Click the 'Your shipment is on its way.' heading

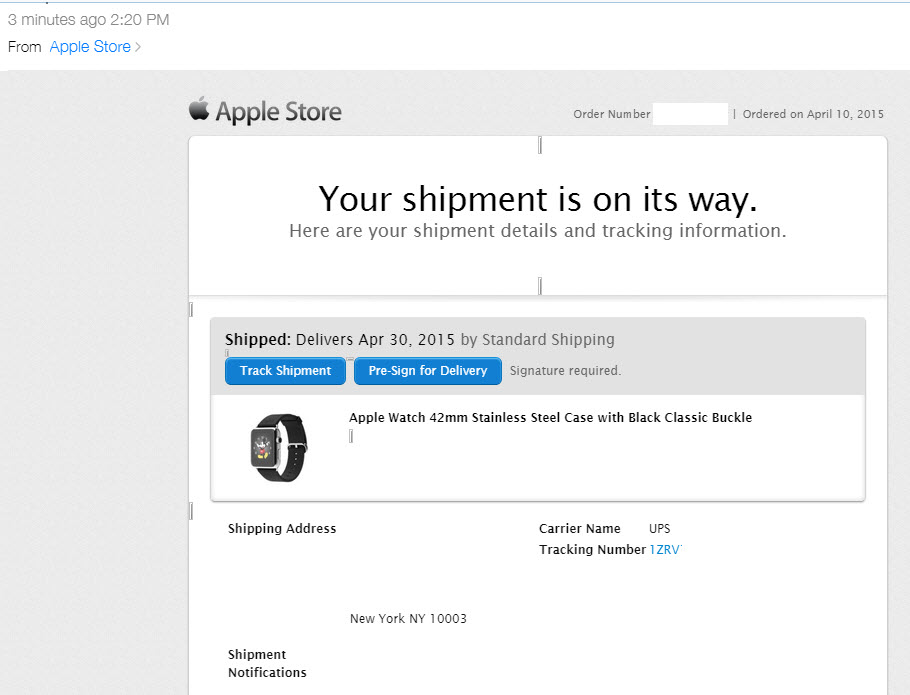coord(537,199)
